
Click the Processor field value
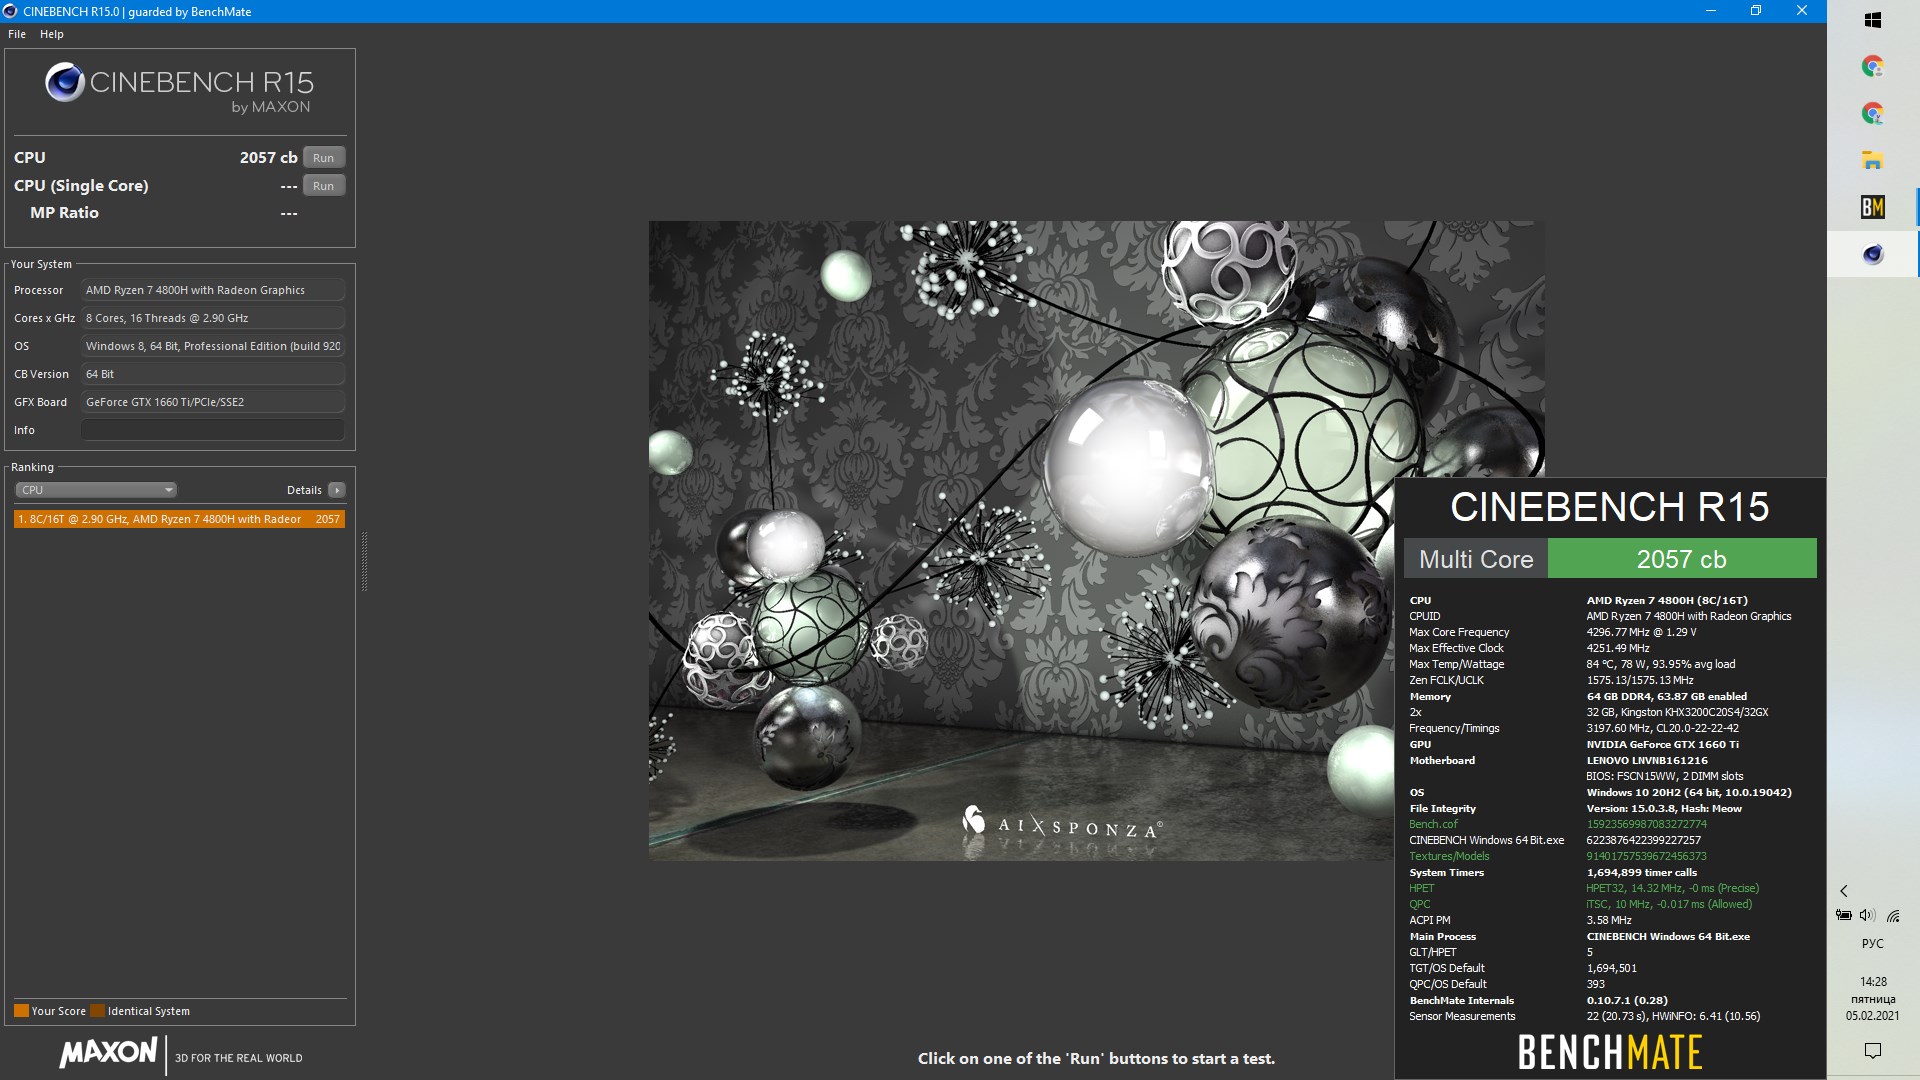pyautogui.click(x=213, y=290)
